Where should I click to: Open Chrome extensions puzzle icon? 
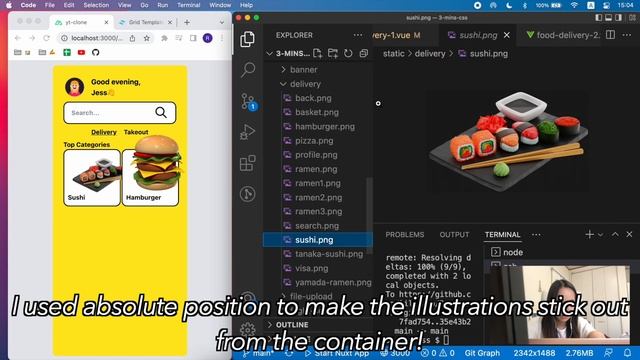click(x=164, y=38)
